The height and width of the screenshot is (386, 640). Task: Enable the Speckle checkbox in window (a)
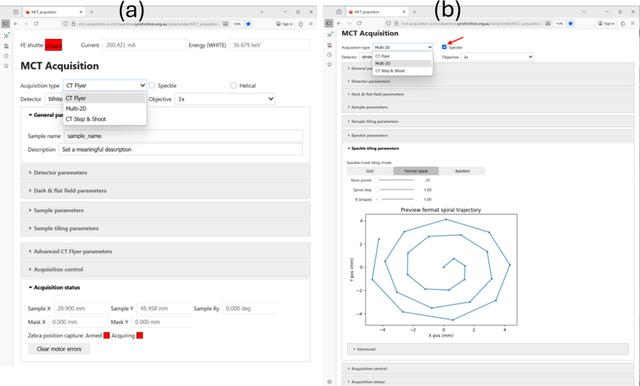pos(152,85)
